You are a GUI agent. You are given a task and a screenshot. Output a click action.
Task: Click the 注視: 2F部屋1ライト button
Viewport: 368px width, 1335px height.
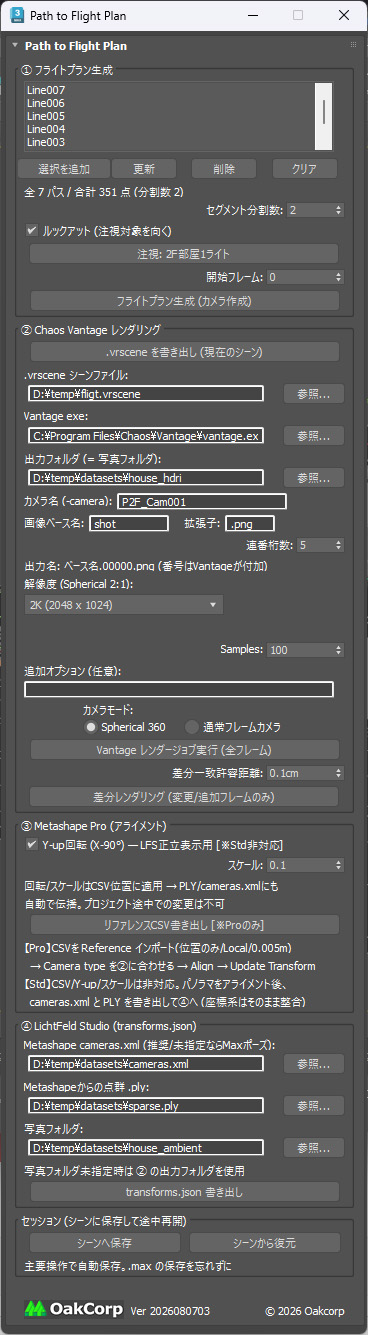click(x=185, y=254)
